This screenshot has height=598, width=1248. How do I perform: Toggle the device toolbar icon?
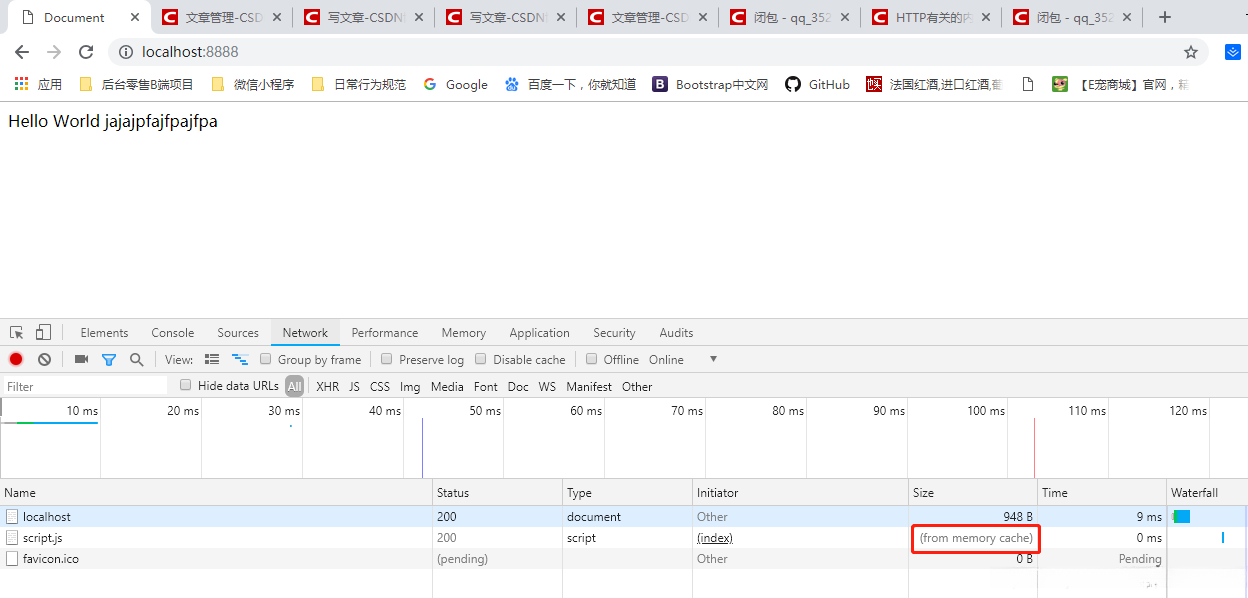pos(43,333)
